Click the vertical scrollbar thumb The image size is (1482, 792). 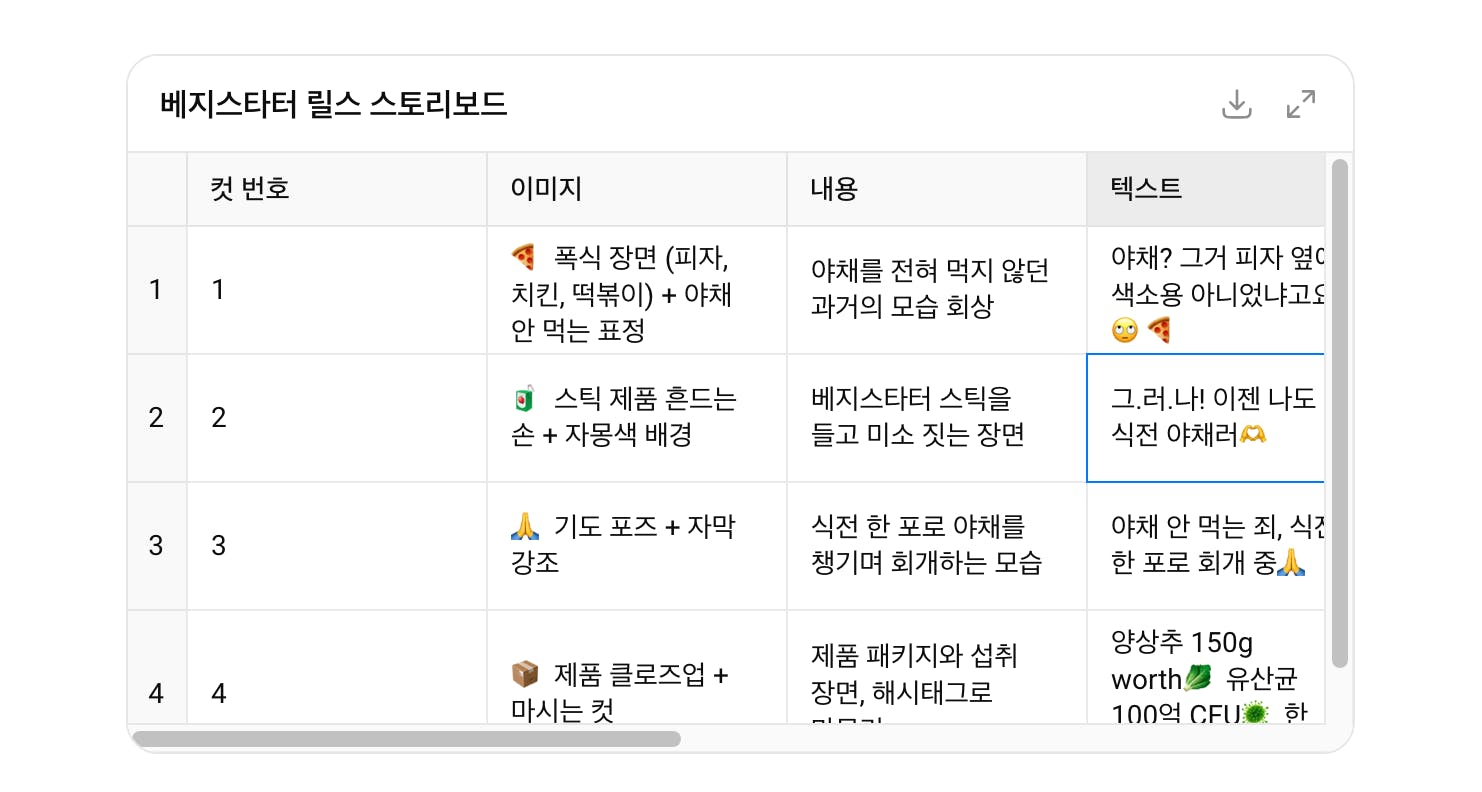tap(1340, 413)
